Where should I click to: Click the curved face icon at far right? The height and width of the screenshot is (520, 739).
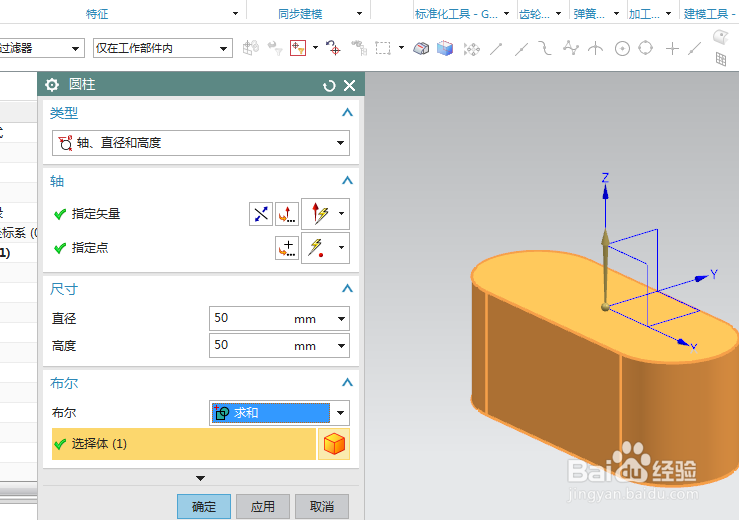(721, 36)
